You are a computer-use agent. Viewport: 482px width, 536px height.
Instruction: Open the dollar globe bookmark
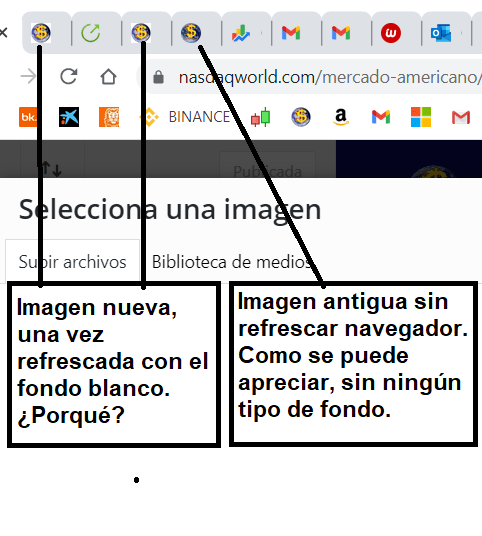pos(301,117)
